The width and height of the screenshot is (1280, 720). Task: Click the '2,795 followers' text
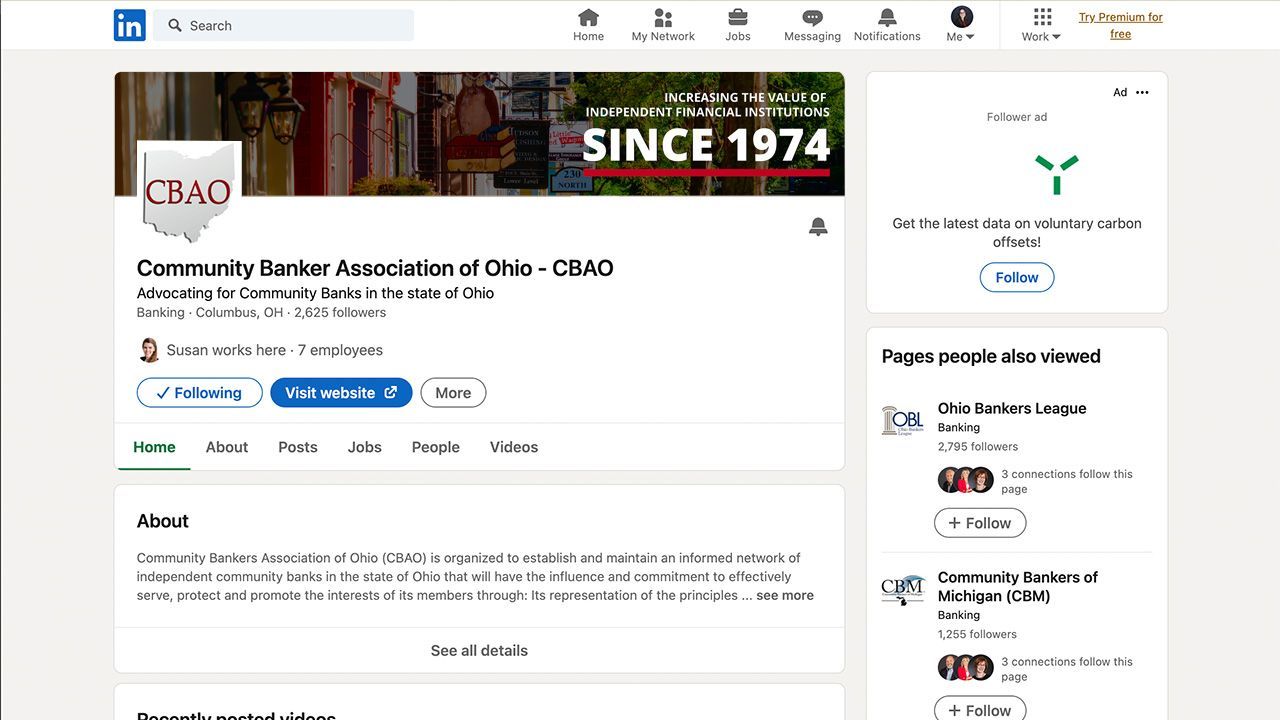pyautogui.click(x=978, y=446)
